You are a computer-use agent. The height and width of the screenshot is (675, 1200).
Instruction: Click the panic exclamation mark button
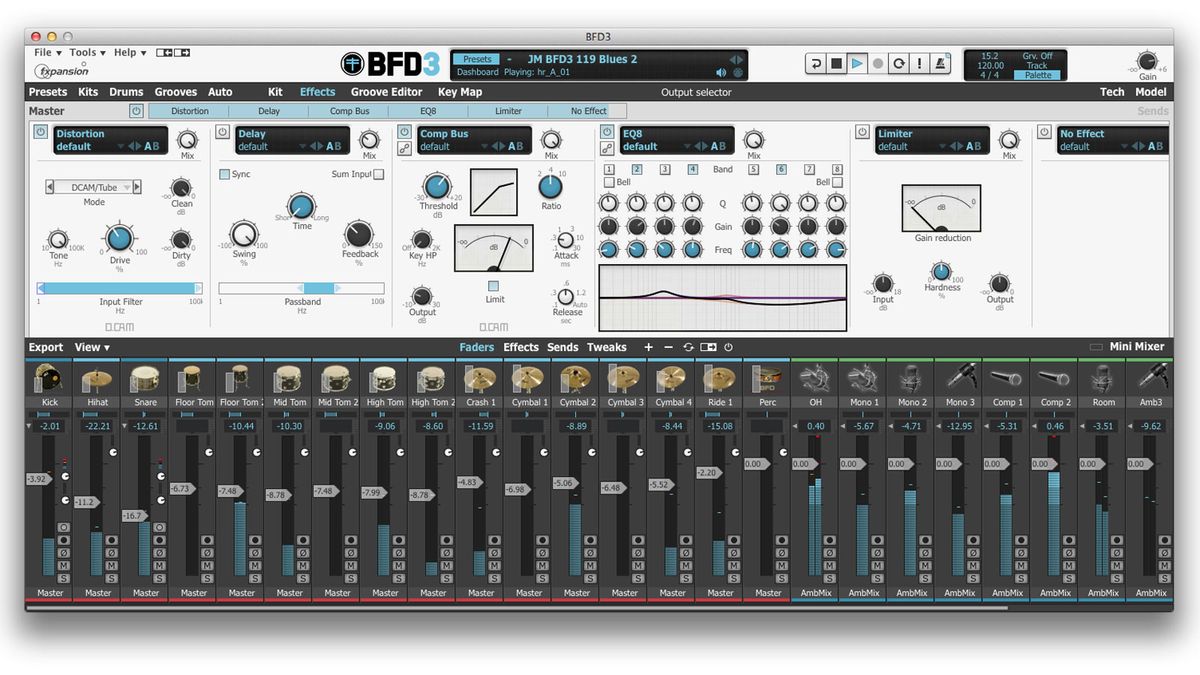[920, 63]
